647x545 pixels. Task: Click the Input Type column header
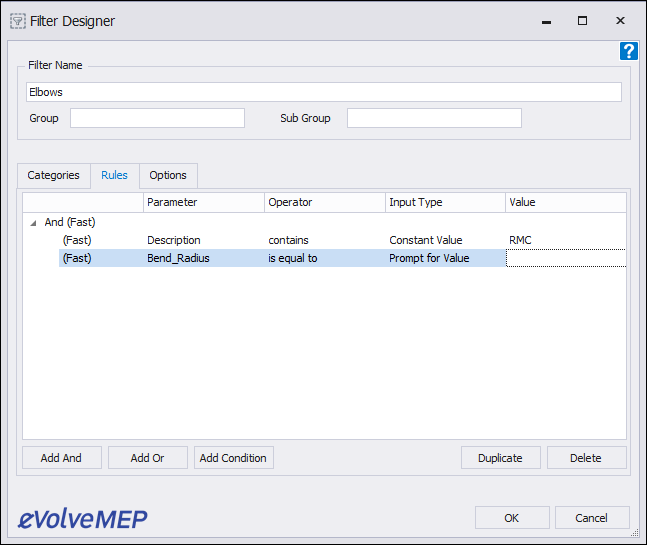pos(445,202)
